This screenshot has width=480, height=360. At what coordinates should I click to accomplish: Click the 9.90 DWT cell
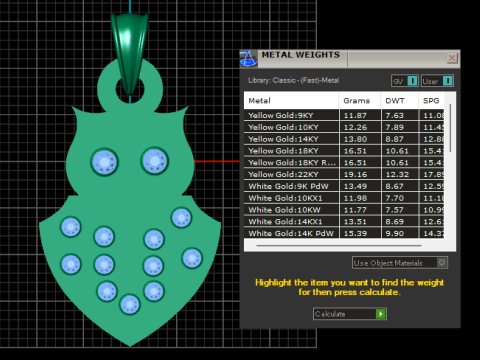400,233
